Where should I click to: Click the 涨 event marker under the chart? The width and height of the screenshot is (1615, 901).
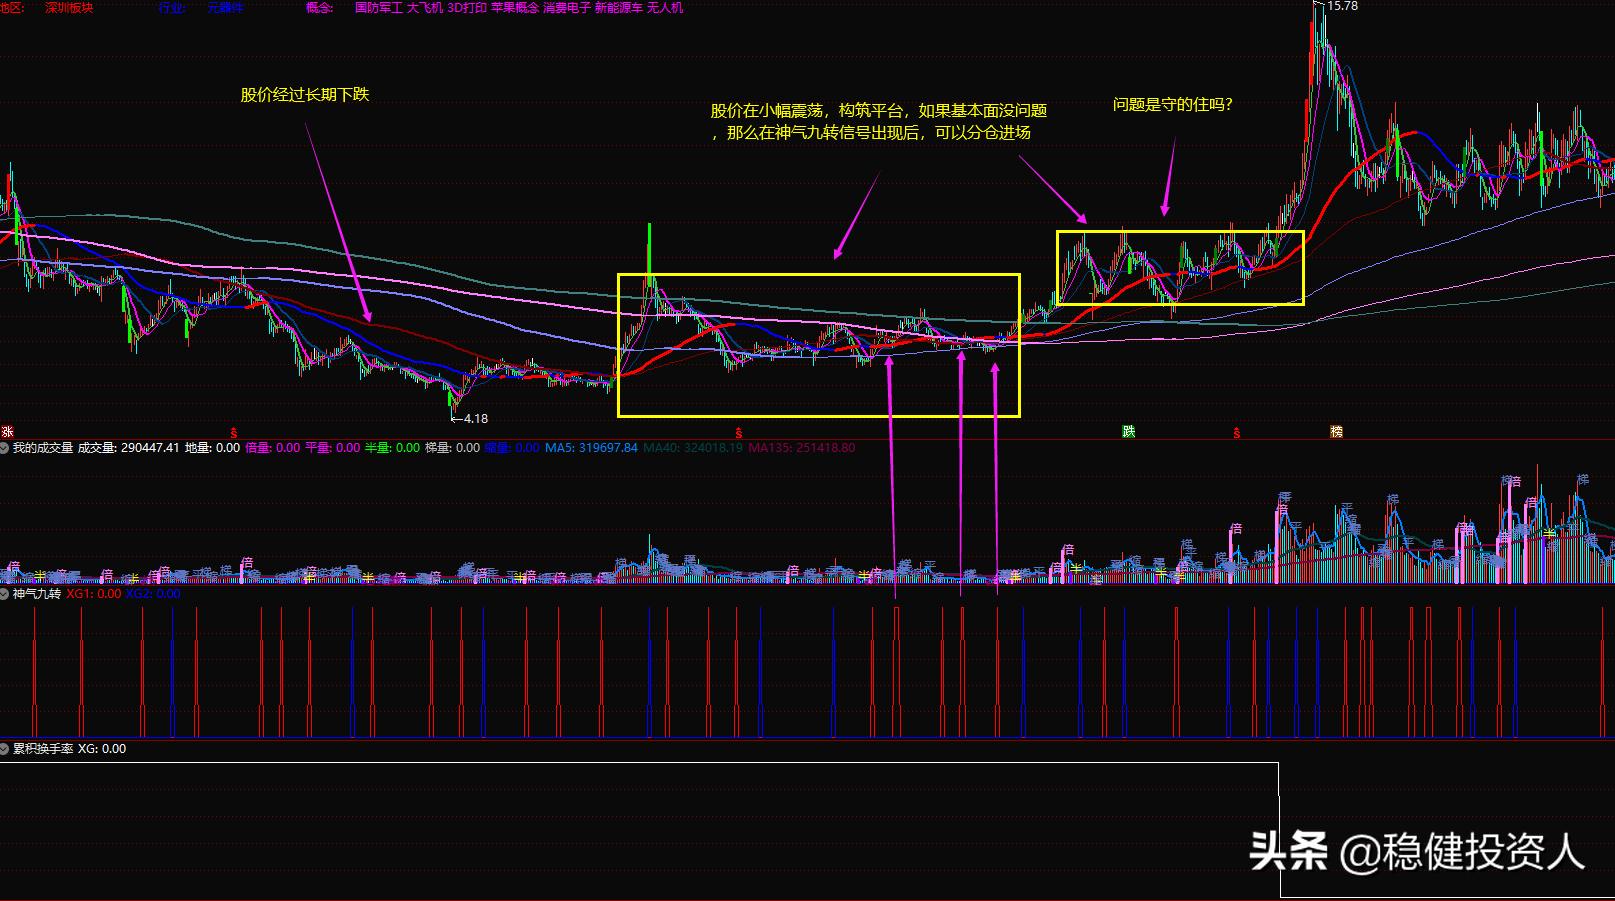coord(7,432)
